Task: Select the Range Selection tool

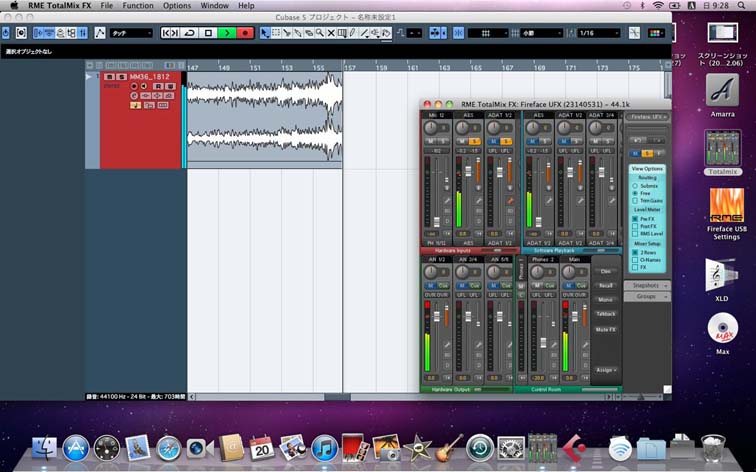Action: coord(276,33)
